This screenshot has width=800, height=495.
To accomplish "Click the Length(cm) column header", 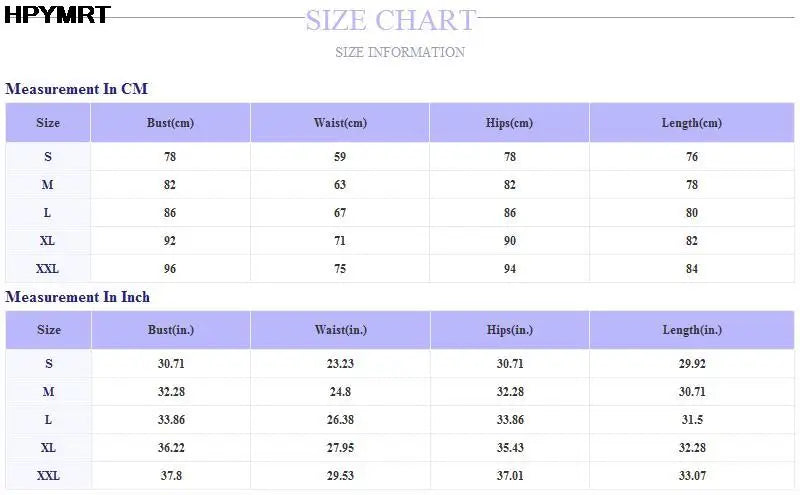I will [691, 123].
